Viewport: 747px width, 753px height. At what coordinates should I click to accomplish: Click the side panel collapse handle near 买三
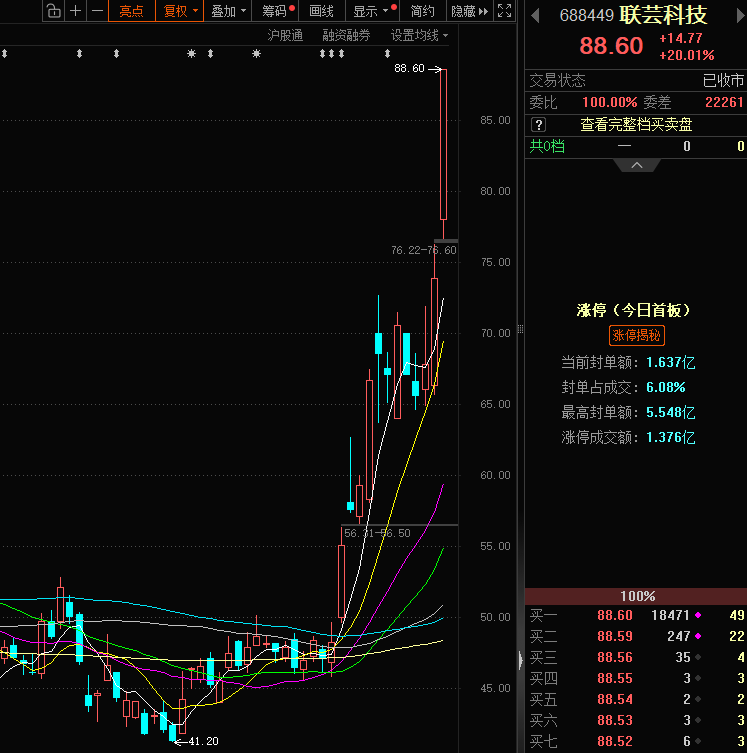(x=520, y=660)
